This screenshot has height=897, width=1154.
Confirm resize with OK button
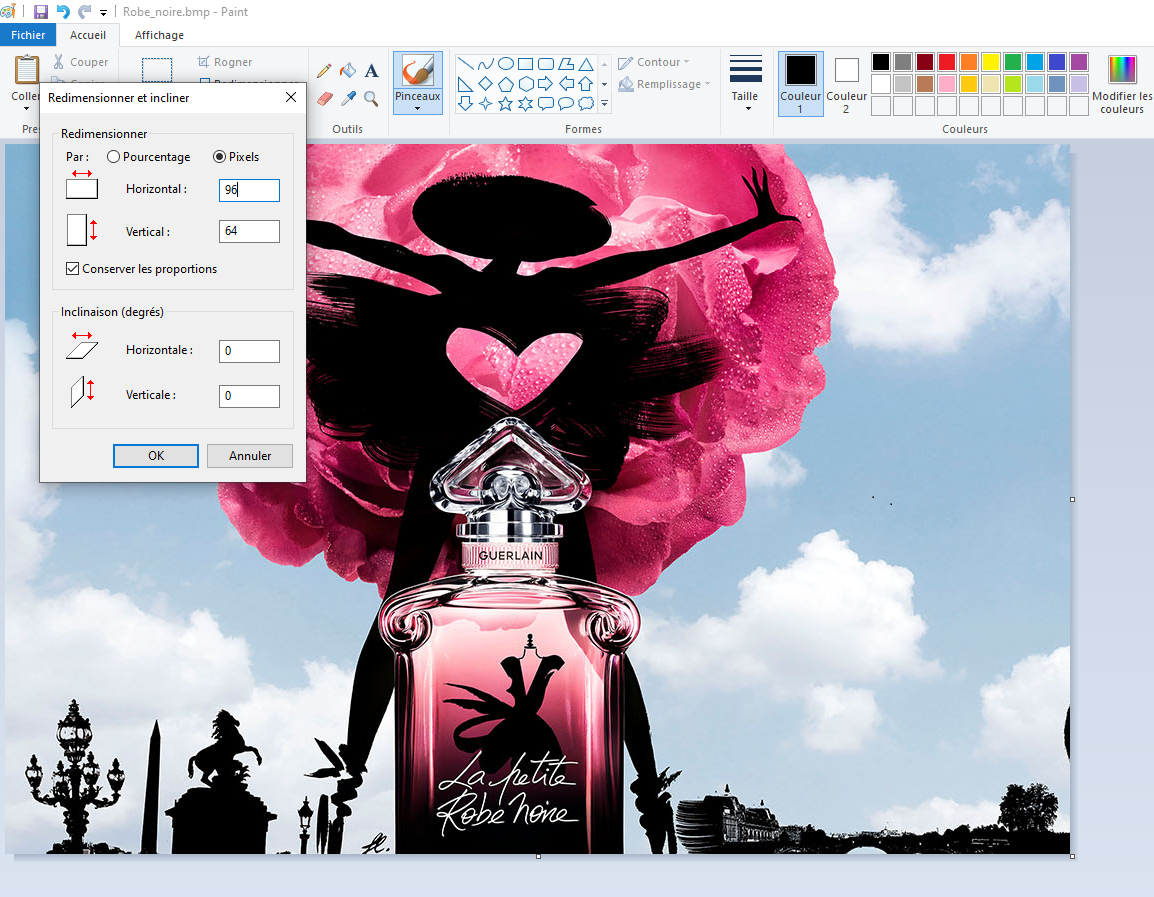tap(156, 455)
